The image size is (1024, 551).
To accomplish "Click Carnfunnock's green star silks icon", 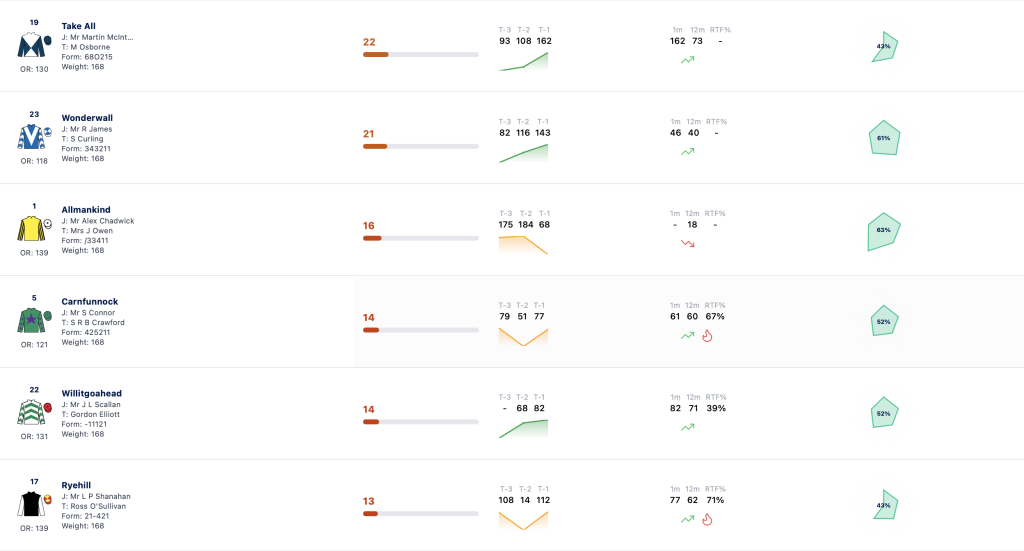I will tap(31, 321).
